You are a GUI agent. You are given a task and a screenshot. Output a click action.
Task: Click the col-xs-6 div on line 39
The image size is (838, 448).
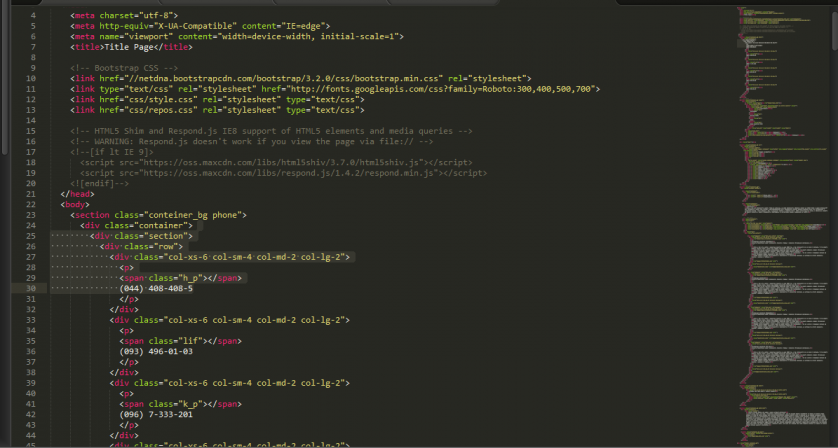[229, 383]
